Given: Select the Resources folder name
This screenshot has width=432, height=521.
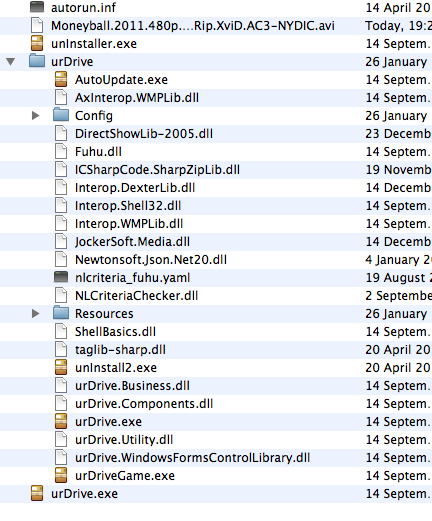Looking at the screenshot, I should (x=104, y=314).
